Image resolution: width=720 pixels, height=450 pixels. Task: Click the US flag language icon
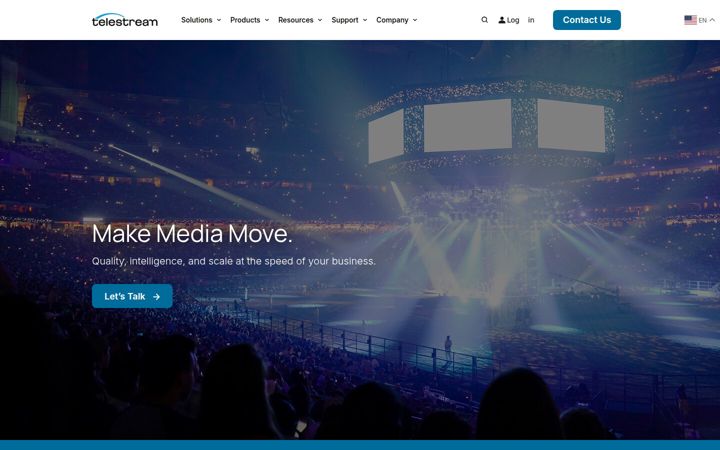click(x=690, y=20)
